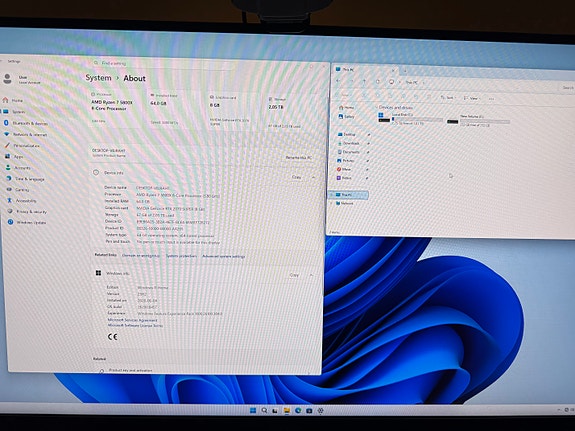
Task: Click the Rename this PC button
Action: [x=299, y=158]
